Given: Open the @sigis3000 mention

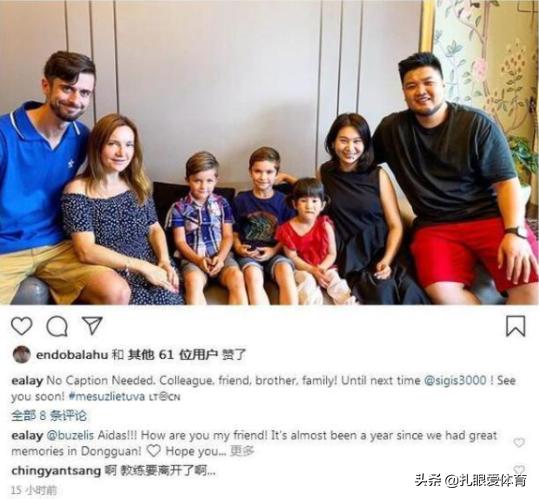Looking at the screenshot, I should [455, 380].
